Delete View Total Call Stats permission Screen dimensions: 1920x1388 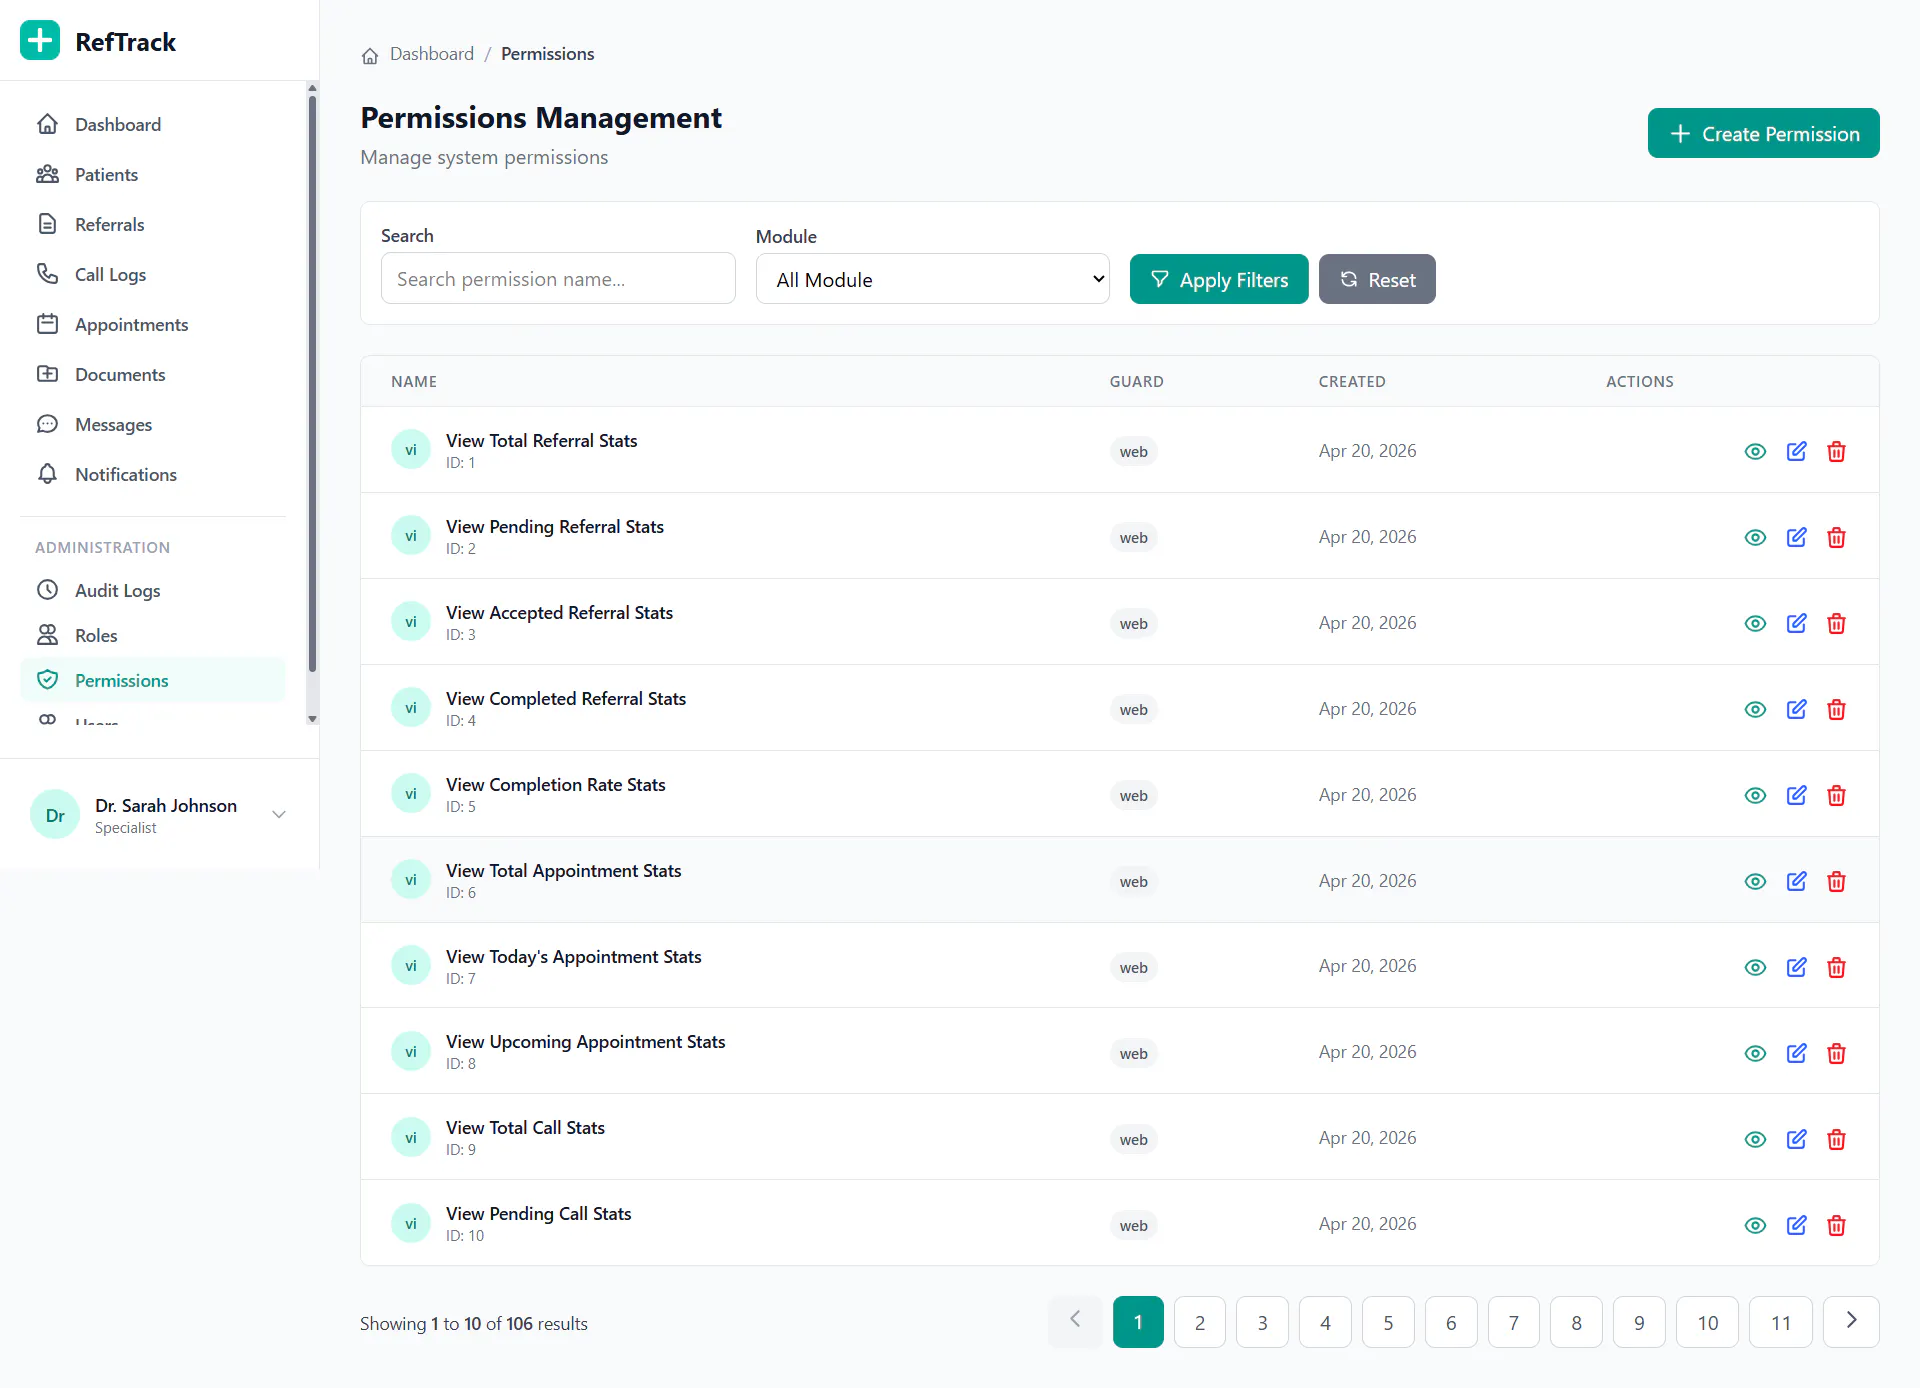(x=1836, y=1139)
